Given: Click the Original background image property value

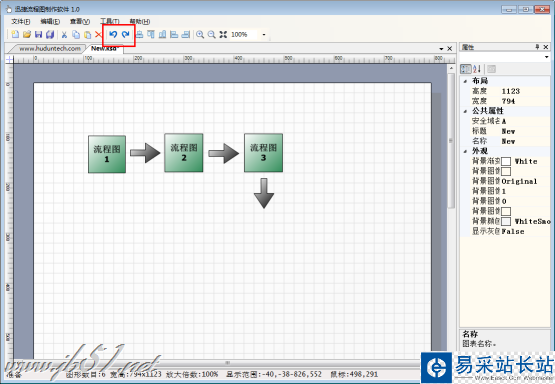Looking at the screenshot, I should [519, 182].
